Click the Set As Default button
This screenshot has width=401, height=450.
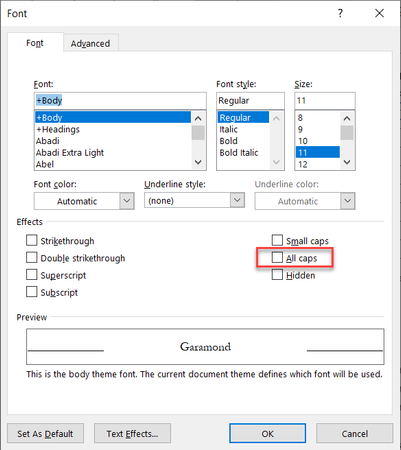45,433
